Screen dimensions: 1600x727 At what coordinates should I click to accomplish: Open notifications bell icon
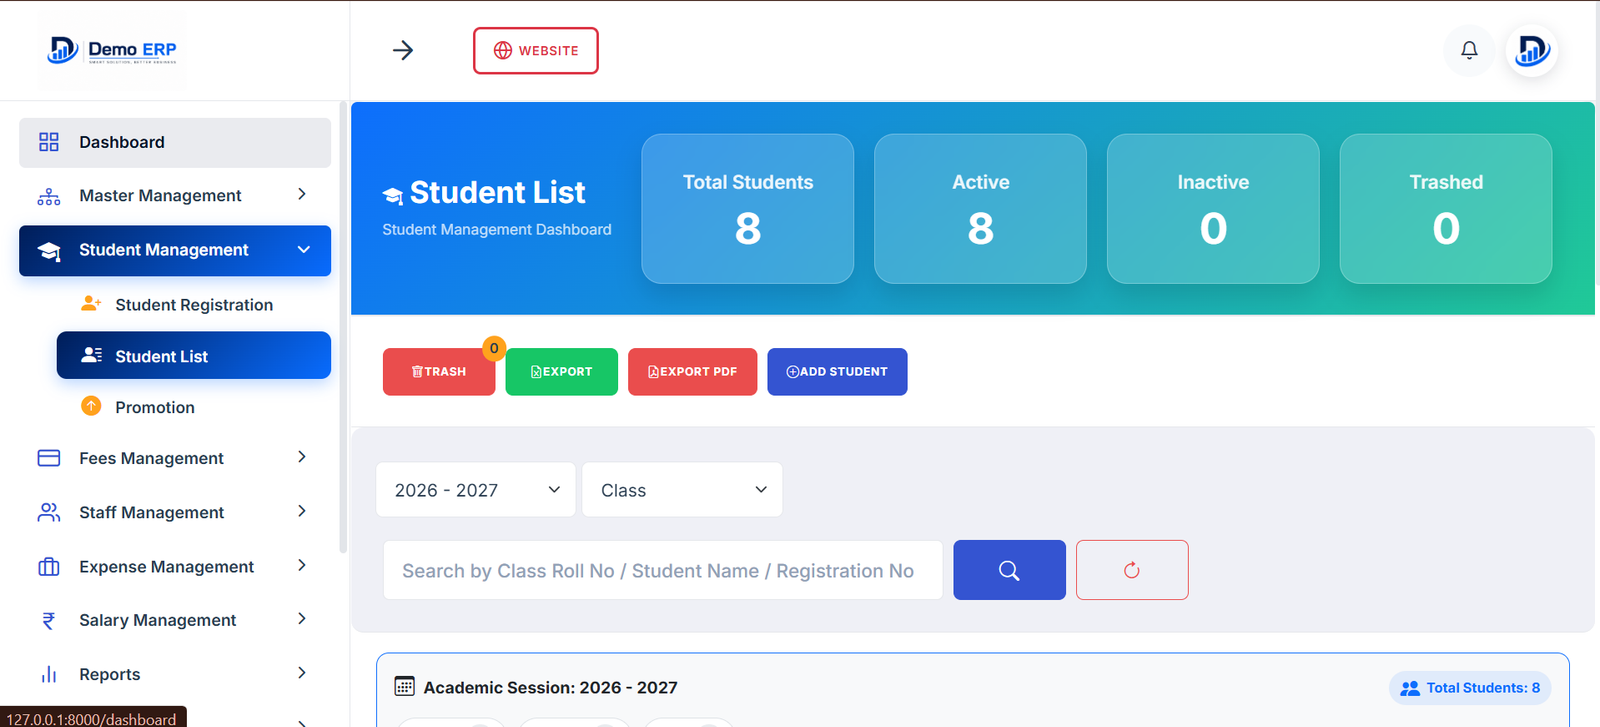pos(1469,50)
